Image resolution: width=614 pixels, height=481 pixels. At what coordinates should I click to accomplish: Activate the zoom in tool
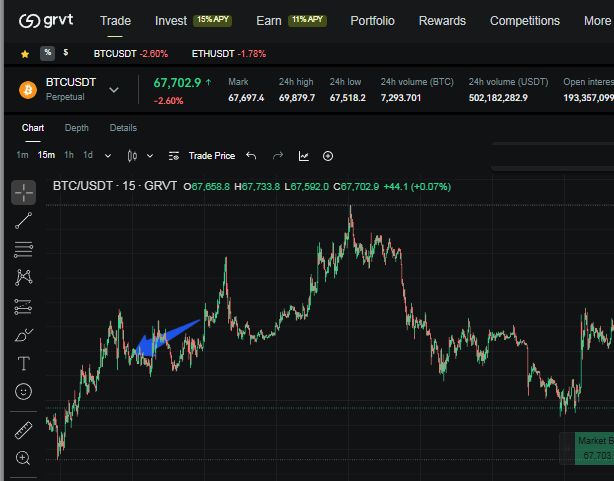(23, 458)
